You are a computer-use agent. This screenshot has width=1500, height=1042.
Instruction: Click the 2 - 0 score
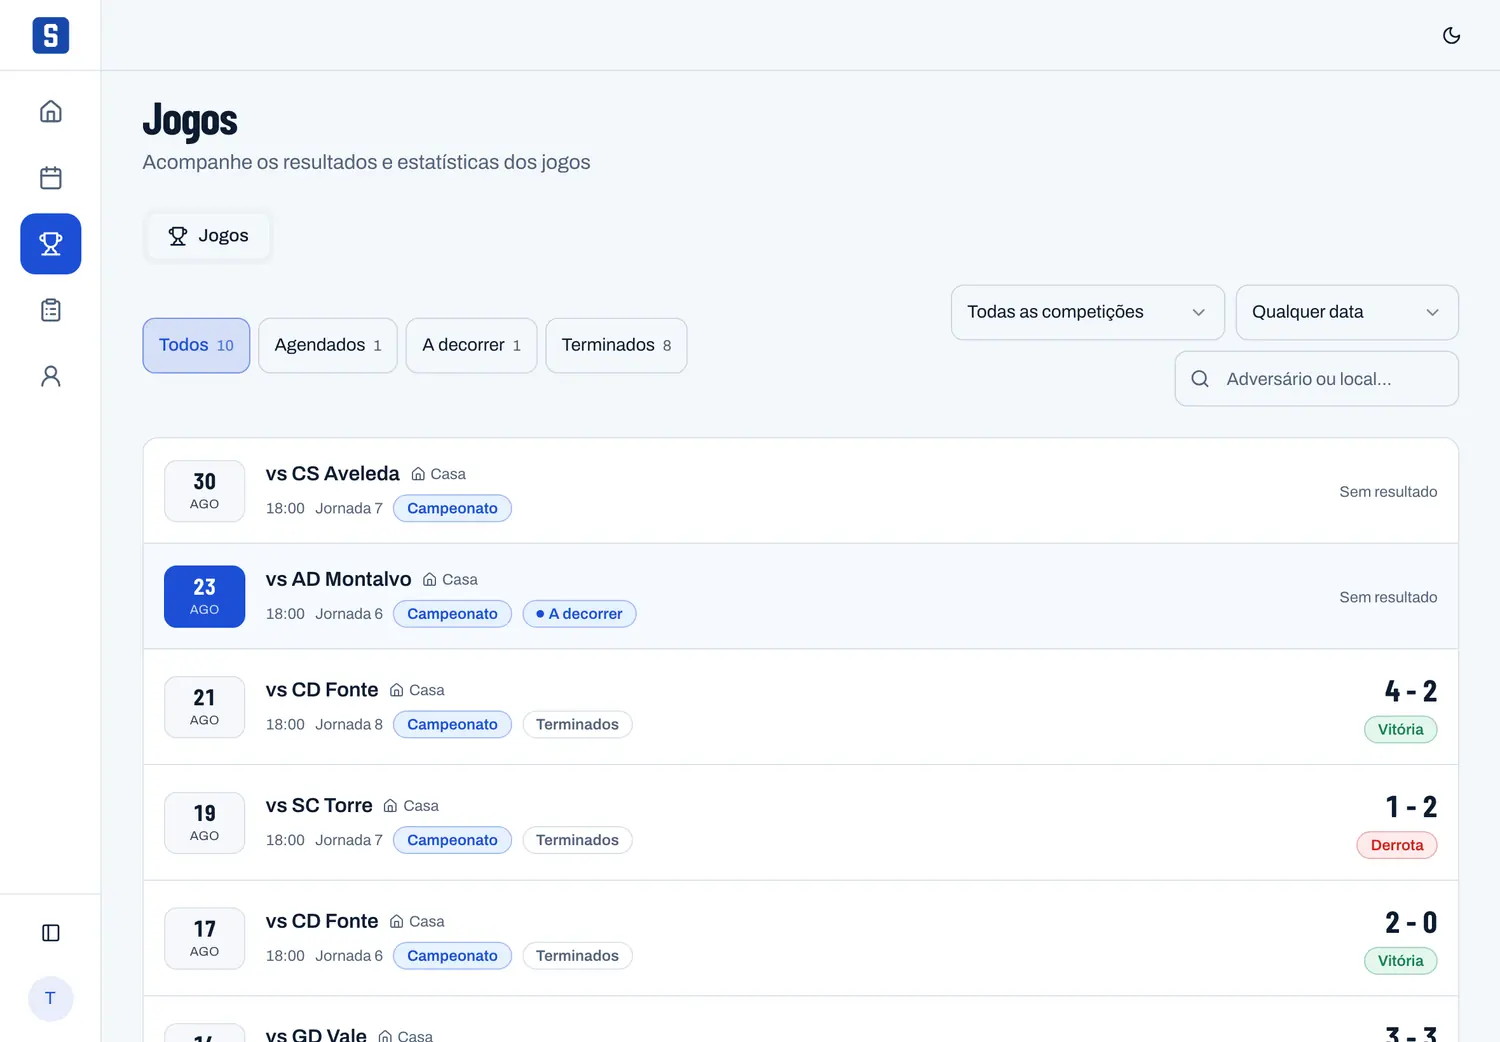click(x=1411, y=923)
